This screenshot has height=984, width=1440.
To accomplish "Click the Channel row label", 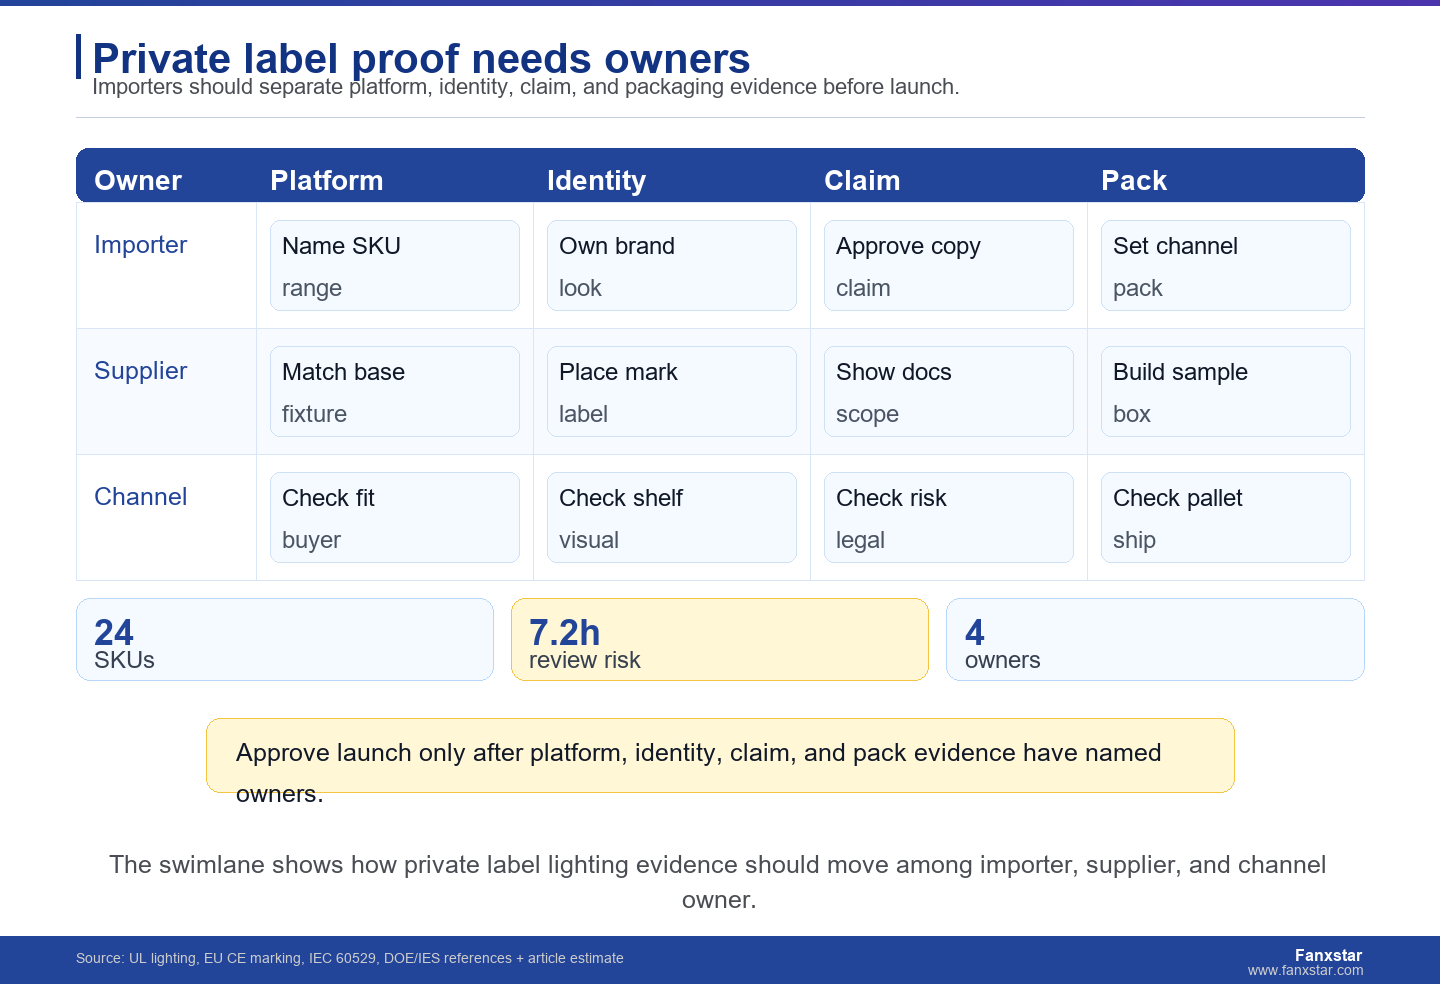I will pyautogui.click(x=141, y=497).
